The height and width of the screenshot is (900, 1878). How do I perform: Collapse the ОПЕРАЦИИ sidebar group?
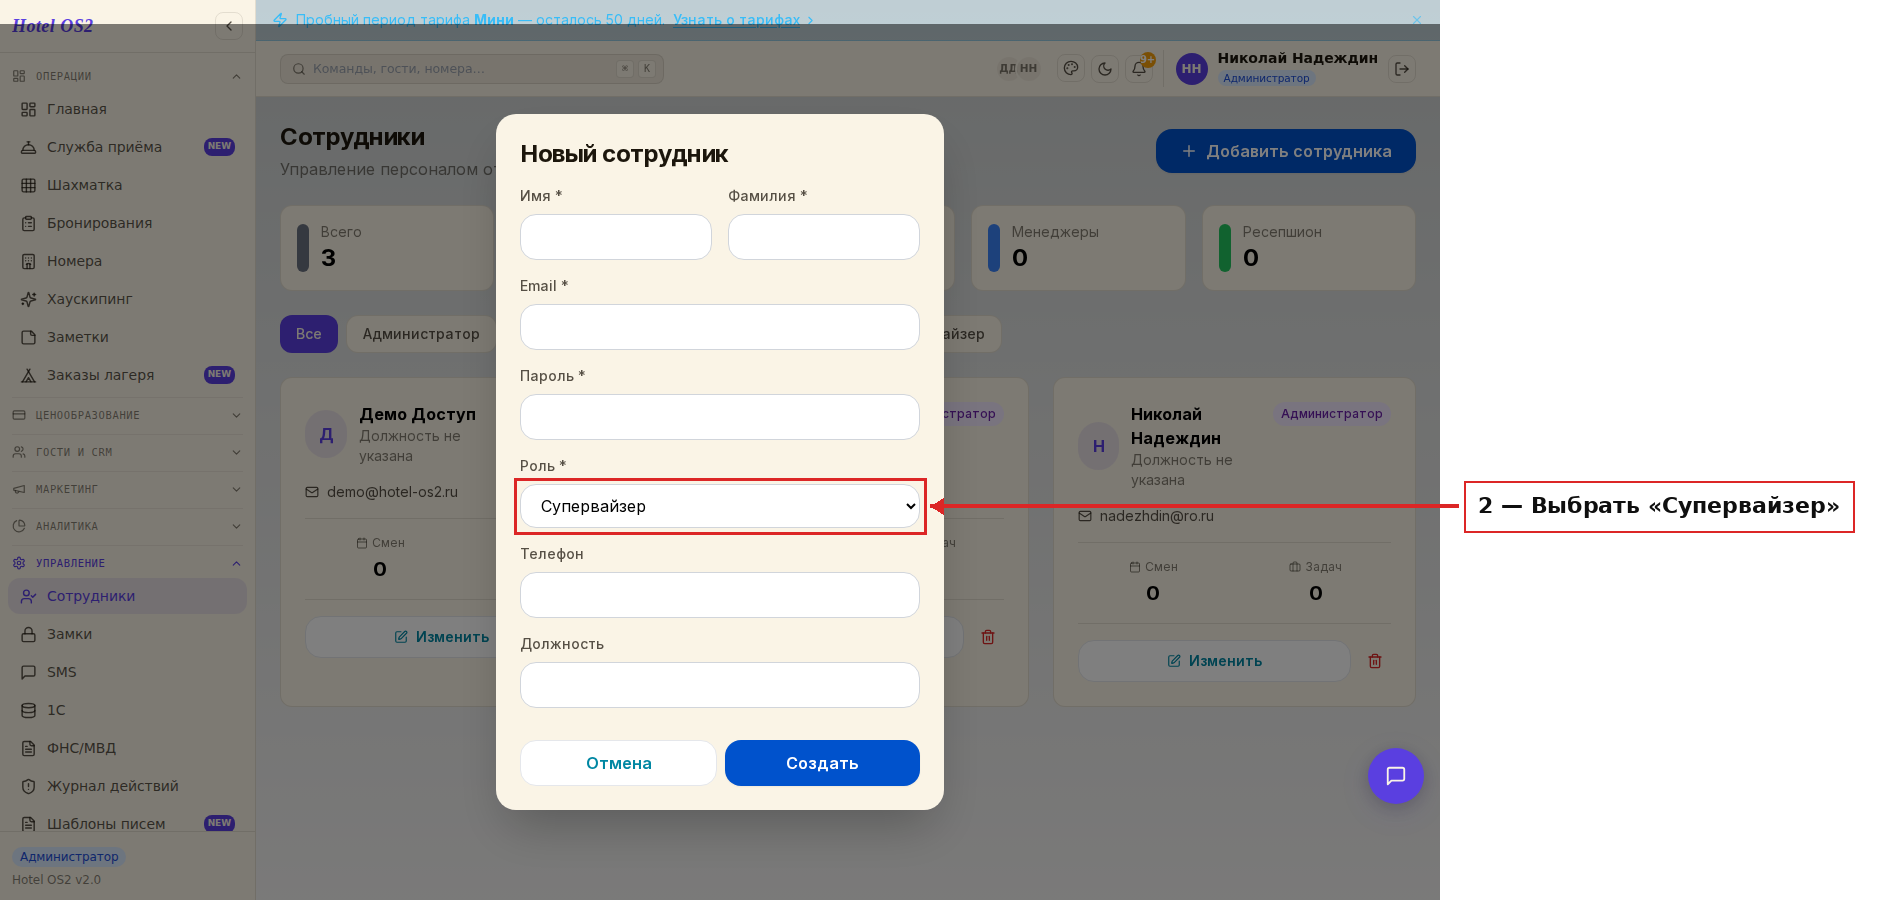click(x=127, y=76)
